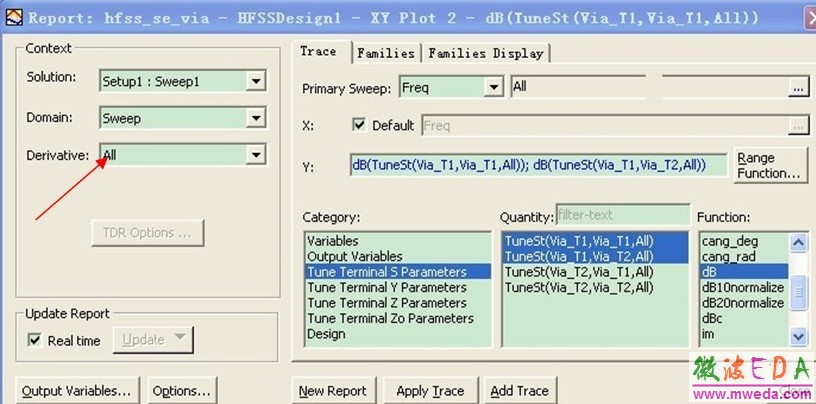
Task: Click the Y expression input field
Action: click(539, 165)
